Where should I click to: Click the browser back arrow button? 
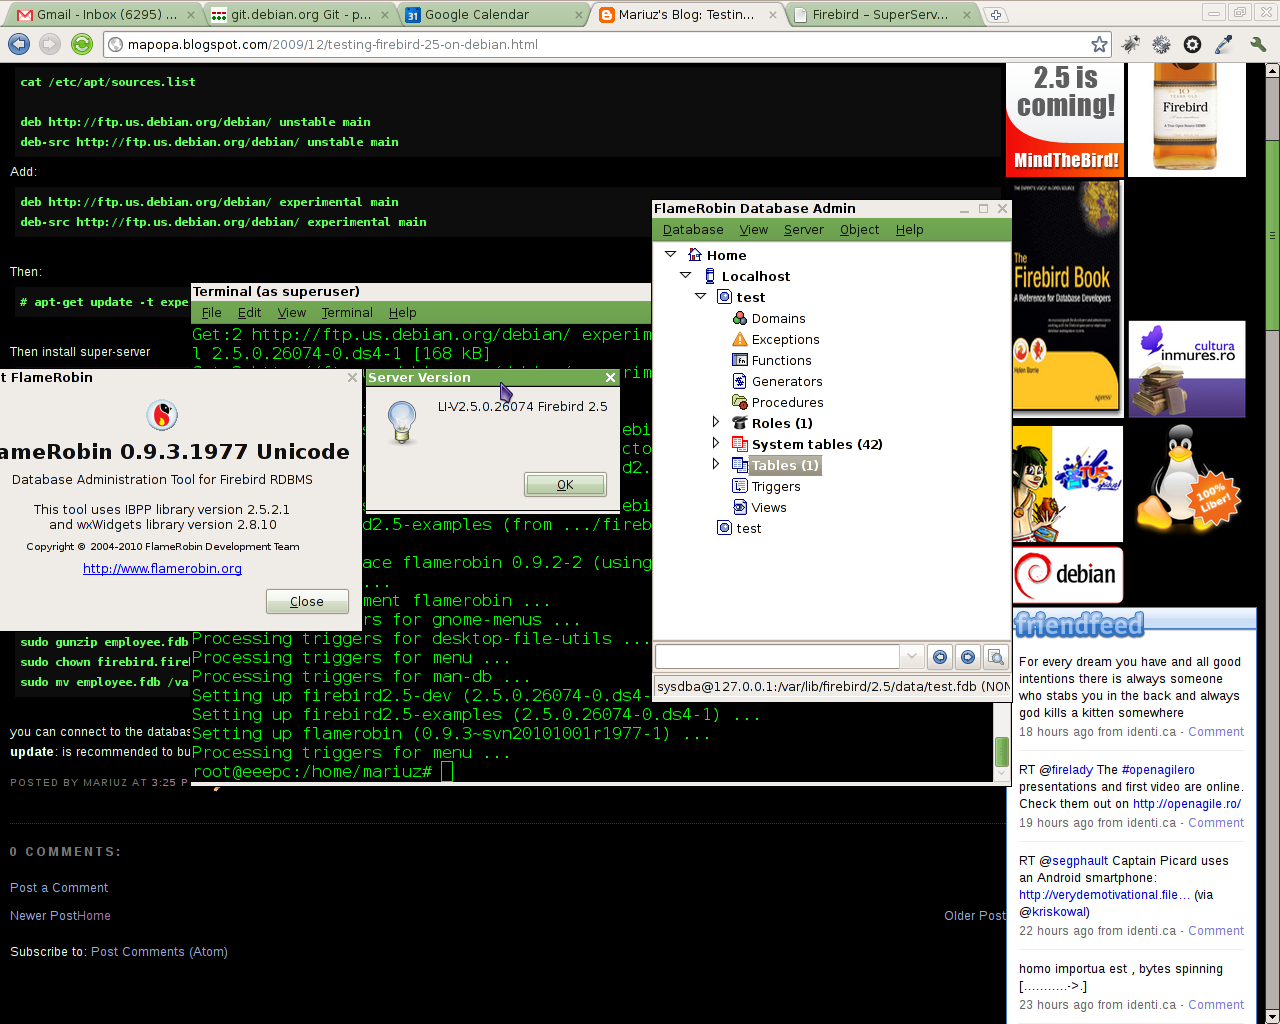(18, 44)
